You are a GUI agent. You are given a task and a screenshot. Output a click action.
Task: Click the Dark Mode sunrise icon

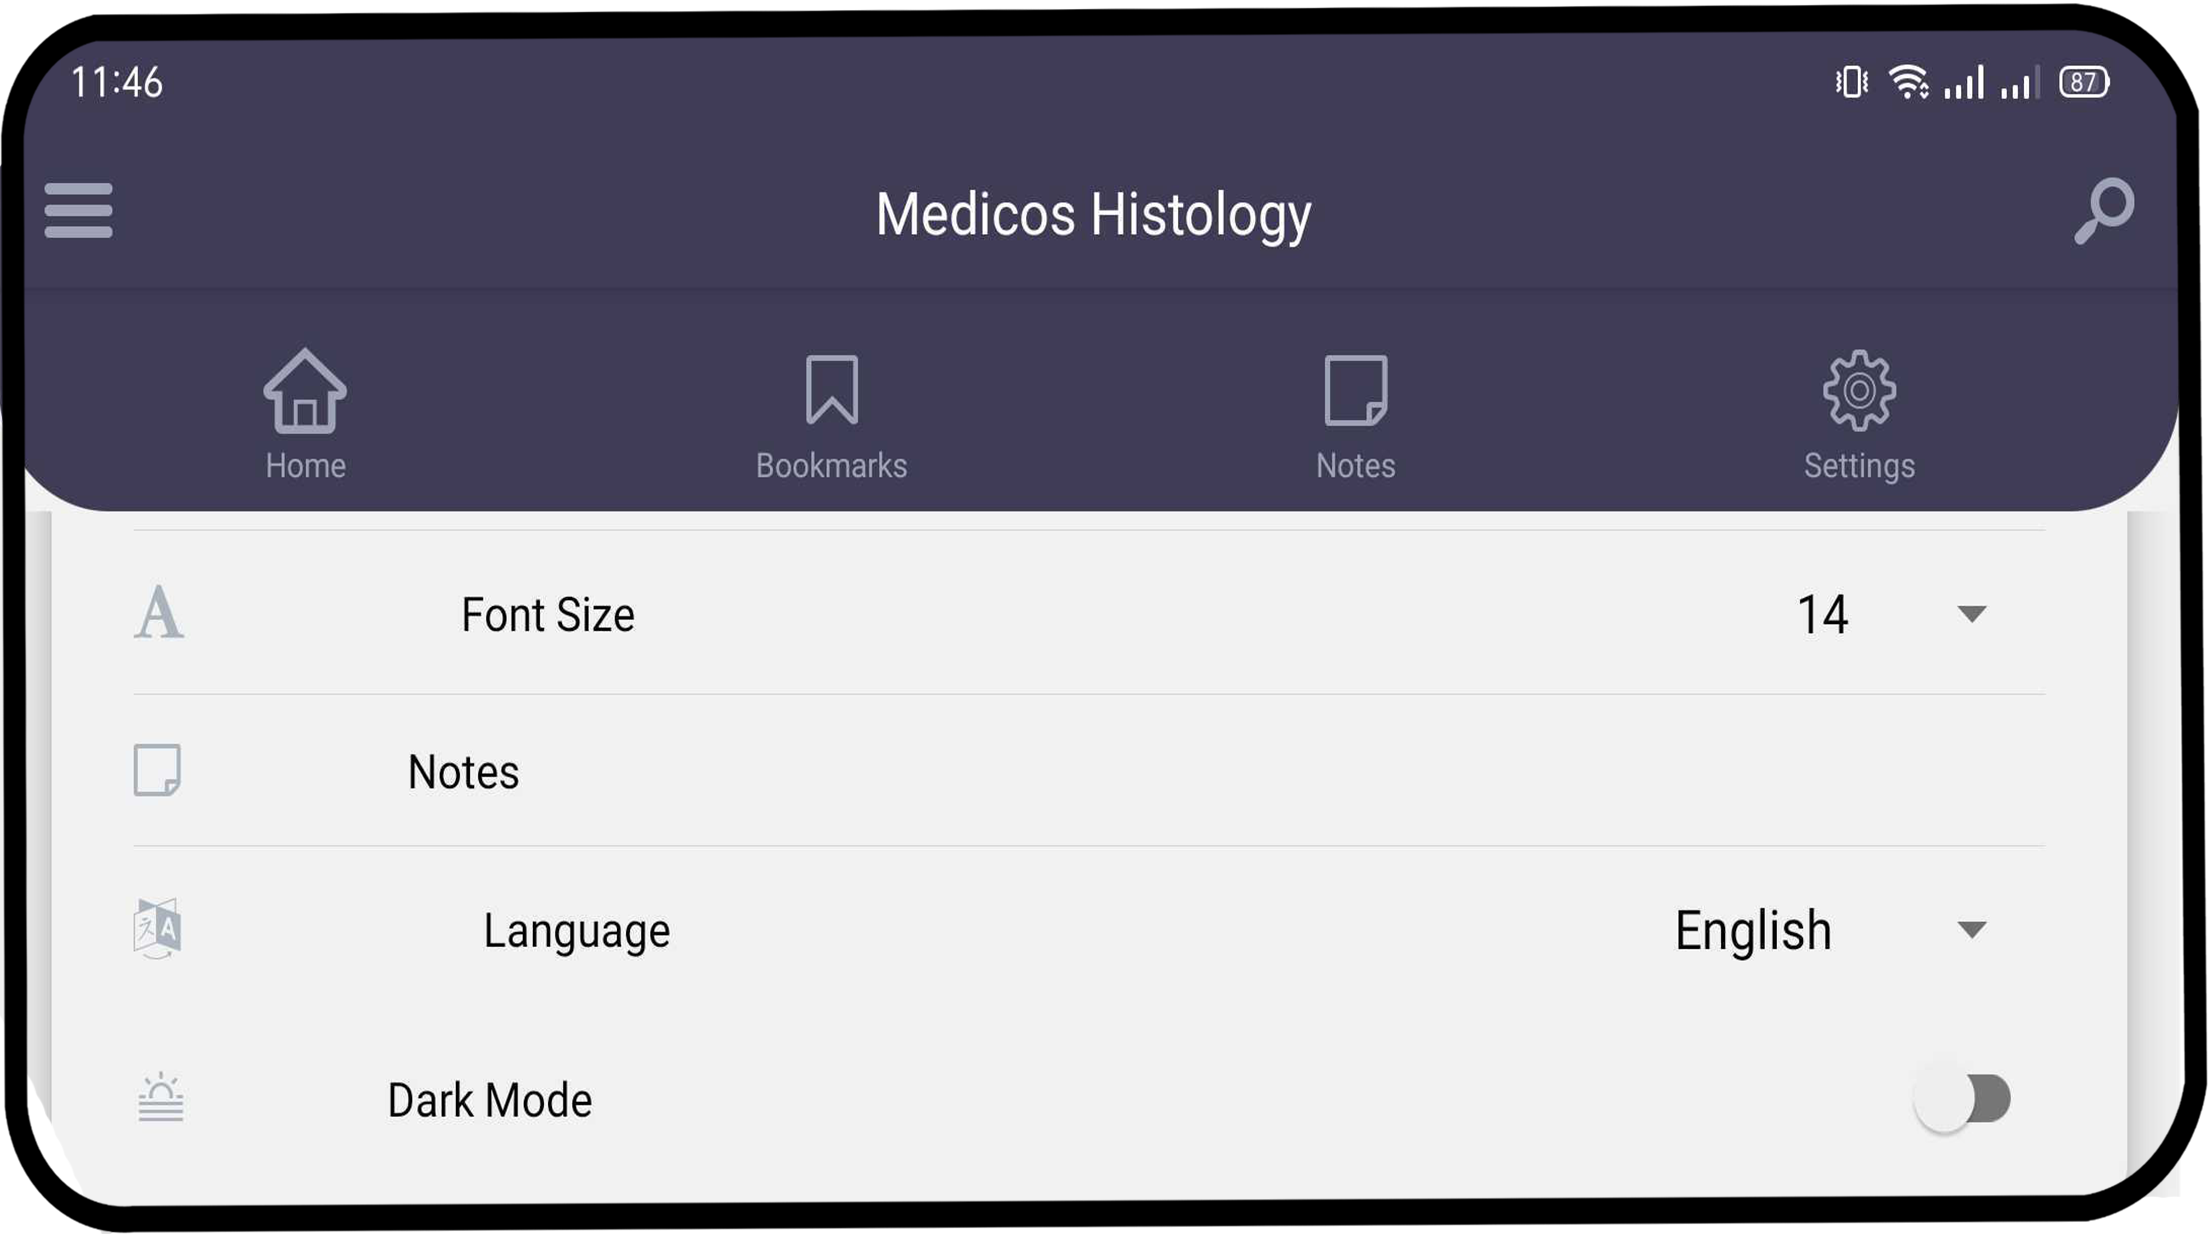tap(158, 1097)
